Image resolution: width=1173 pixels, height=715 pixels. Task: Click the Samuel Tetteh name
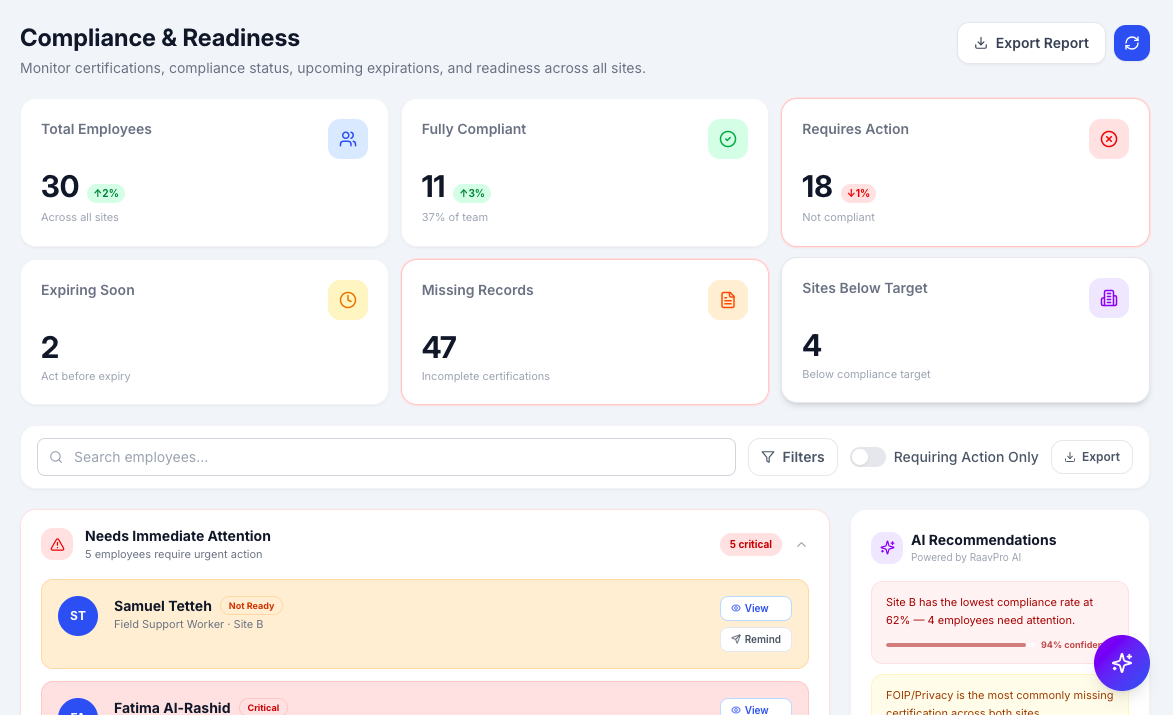(163, 606)
